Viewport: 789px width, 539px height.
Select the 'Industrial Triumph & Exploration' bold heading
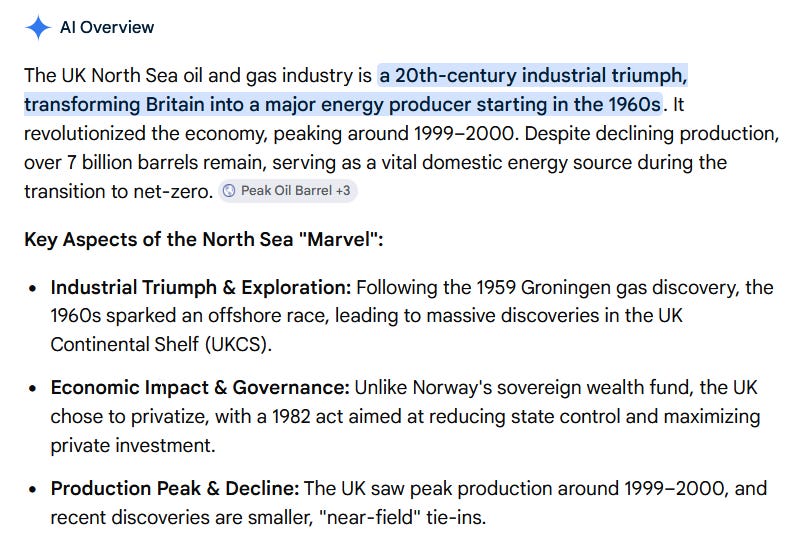tap(201, 288)
